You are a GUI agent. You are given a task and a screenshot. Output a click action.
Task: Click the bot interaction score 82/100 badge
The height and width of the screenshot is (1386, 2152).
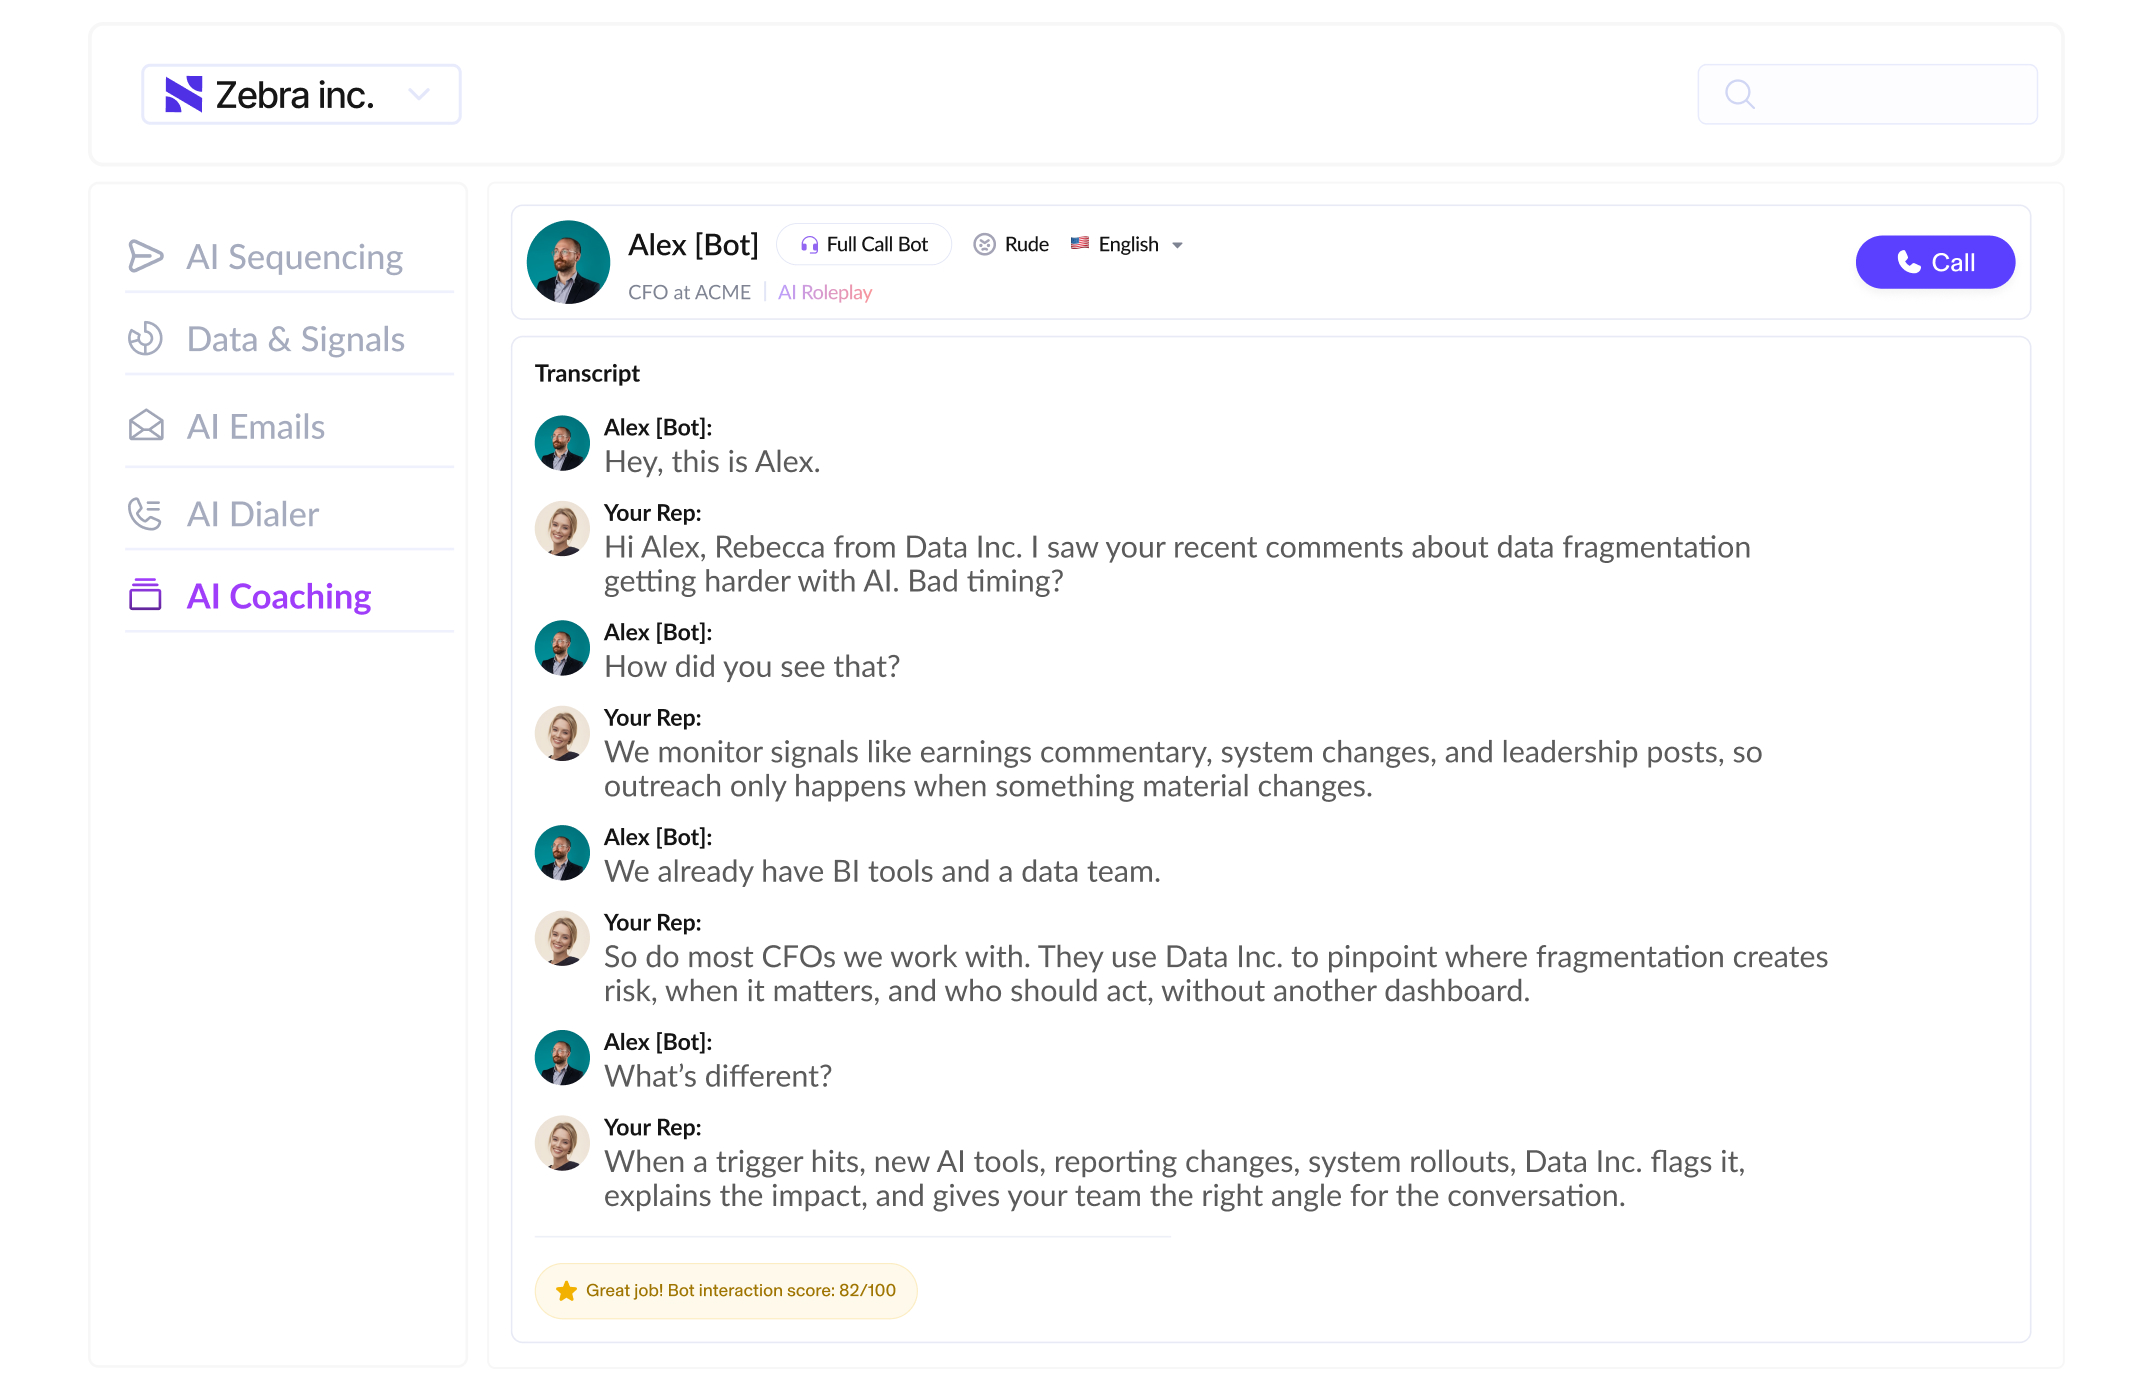(x=726, y=1291)
